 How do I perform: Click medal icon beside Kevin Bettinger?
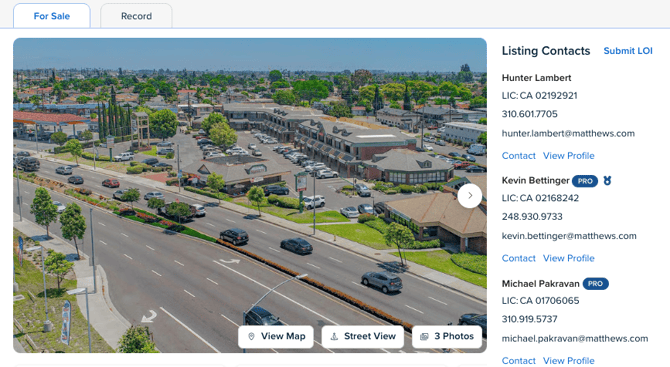tap(607, 181)
